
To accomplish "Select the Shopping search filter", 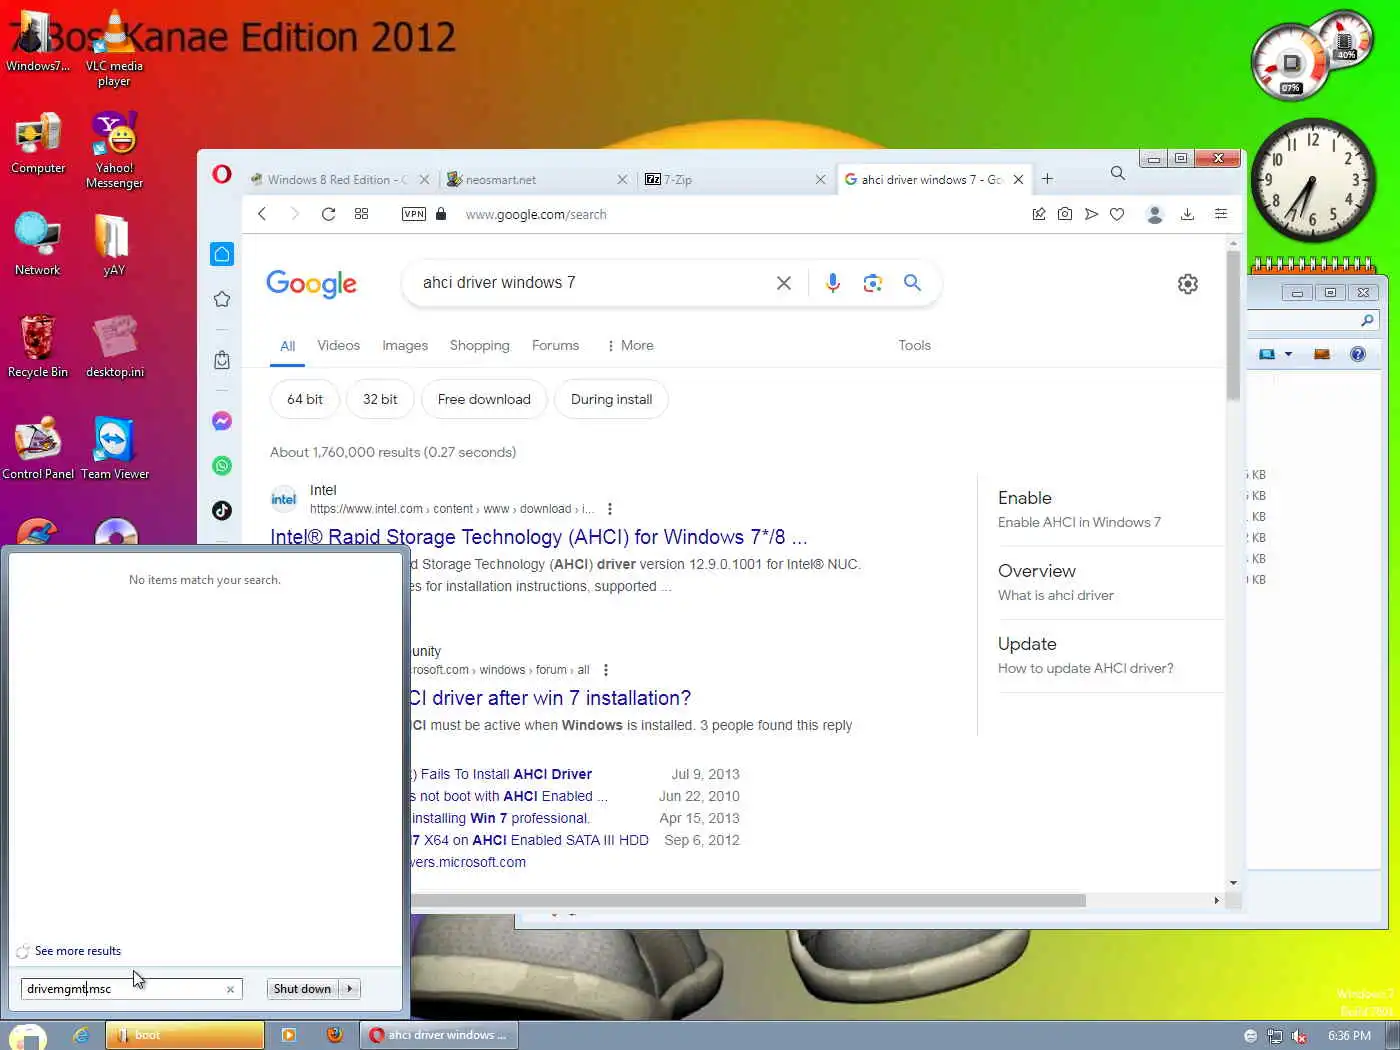I will 480,345.
